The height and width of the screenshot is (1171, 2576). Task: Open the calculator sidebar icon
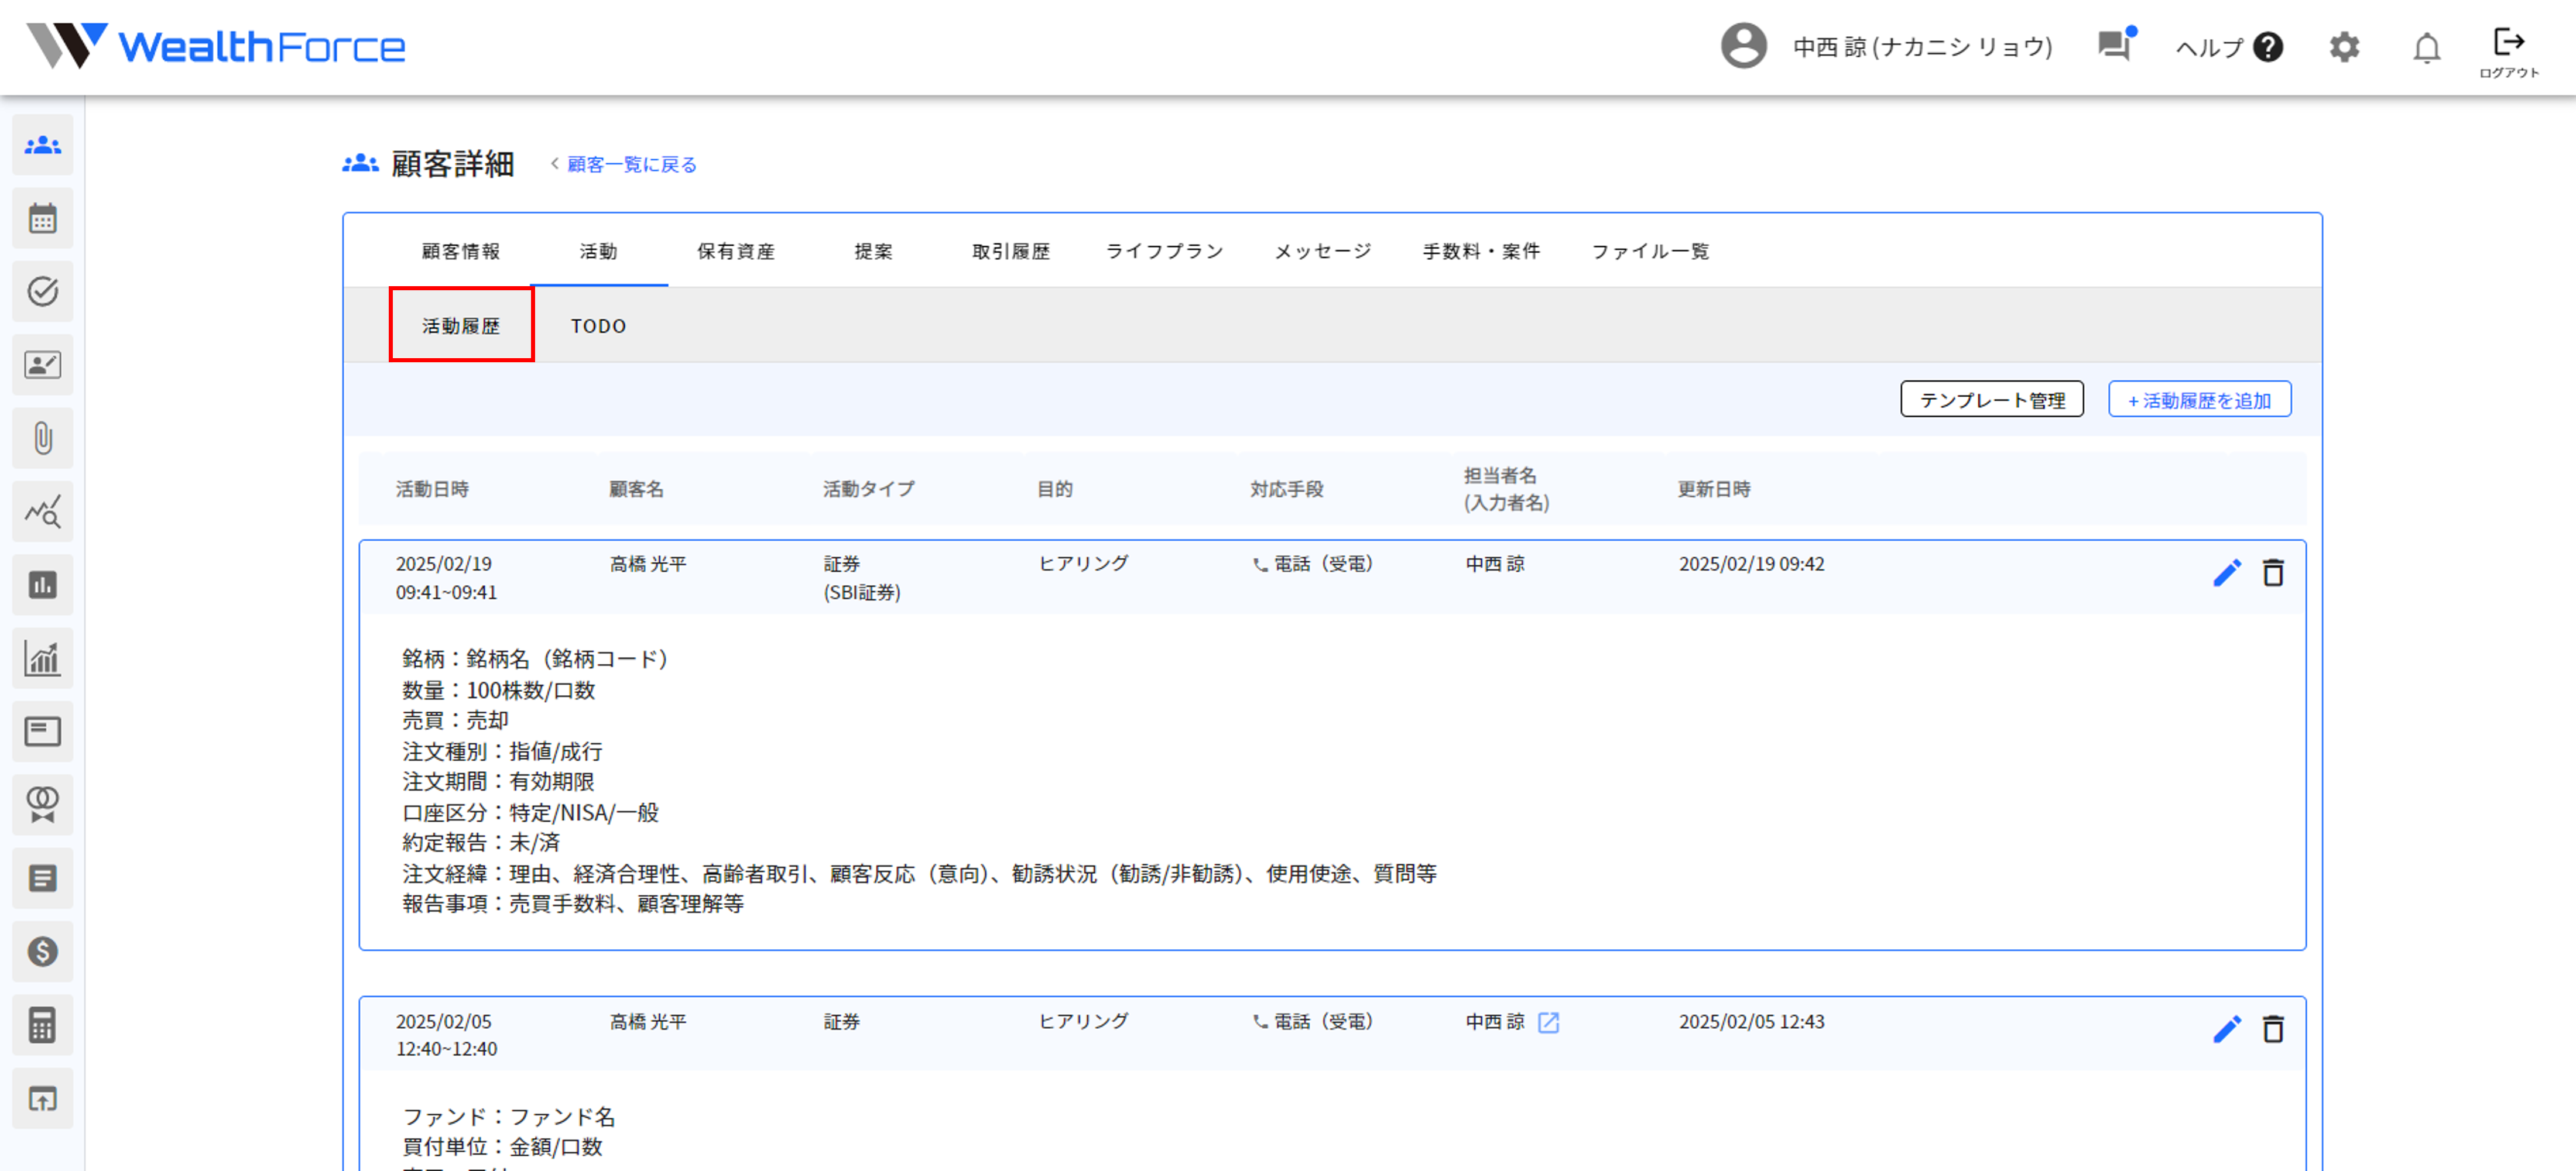(x=42, y=1025)
